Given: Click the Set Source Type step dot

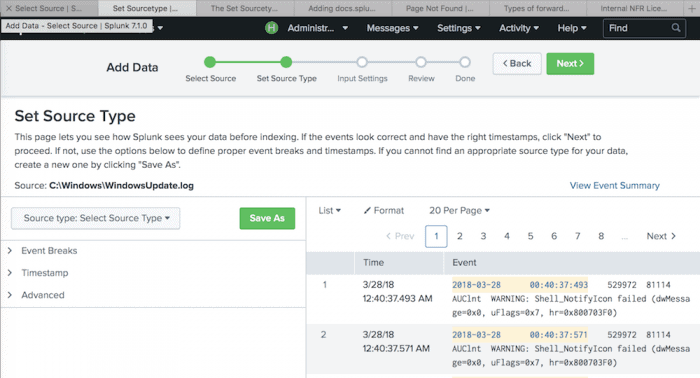Looking at the screenshot, I should 286,62.
